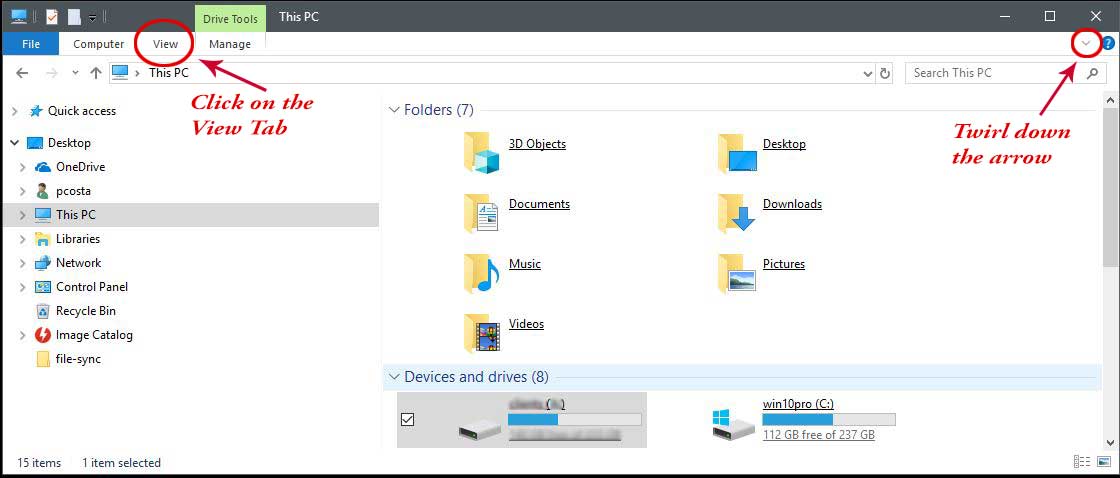Open the address bar history dropdown
Screen dimensions: 1120x478
click(x=868, y=73)
